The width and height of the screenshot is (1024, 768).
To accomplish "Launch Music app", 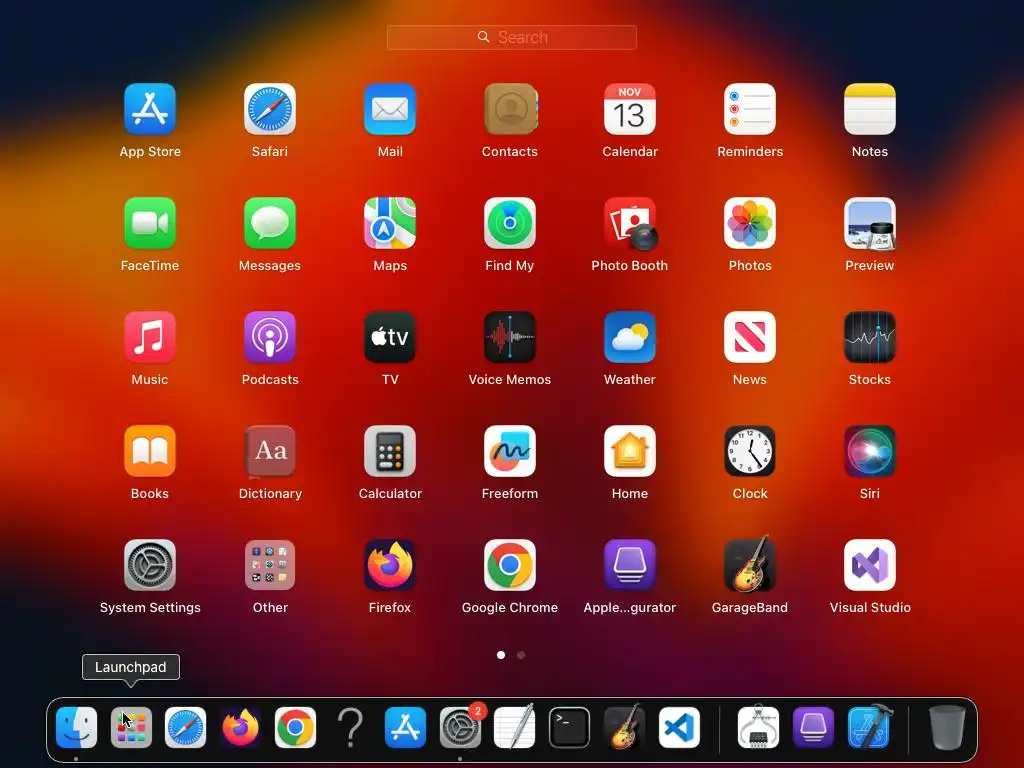I will tap(150, 337).
